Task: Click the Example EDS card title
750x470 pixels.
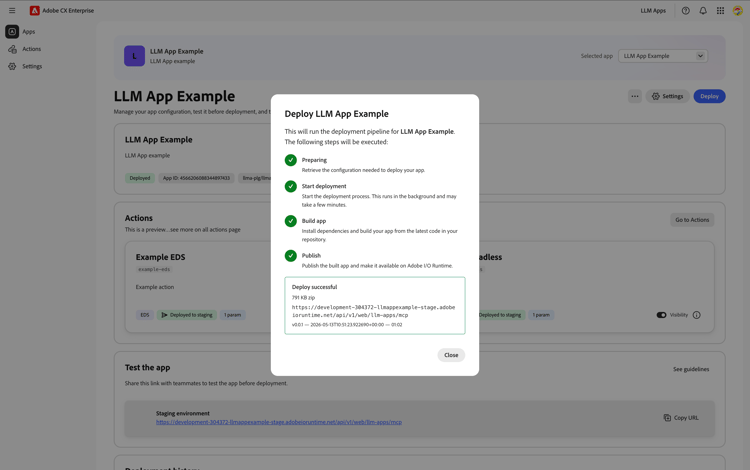Action: [x=160, y=257]
